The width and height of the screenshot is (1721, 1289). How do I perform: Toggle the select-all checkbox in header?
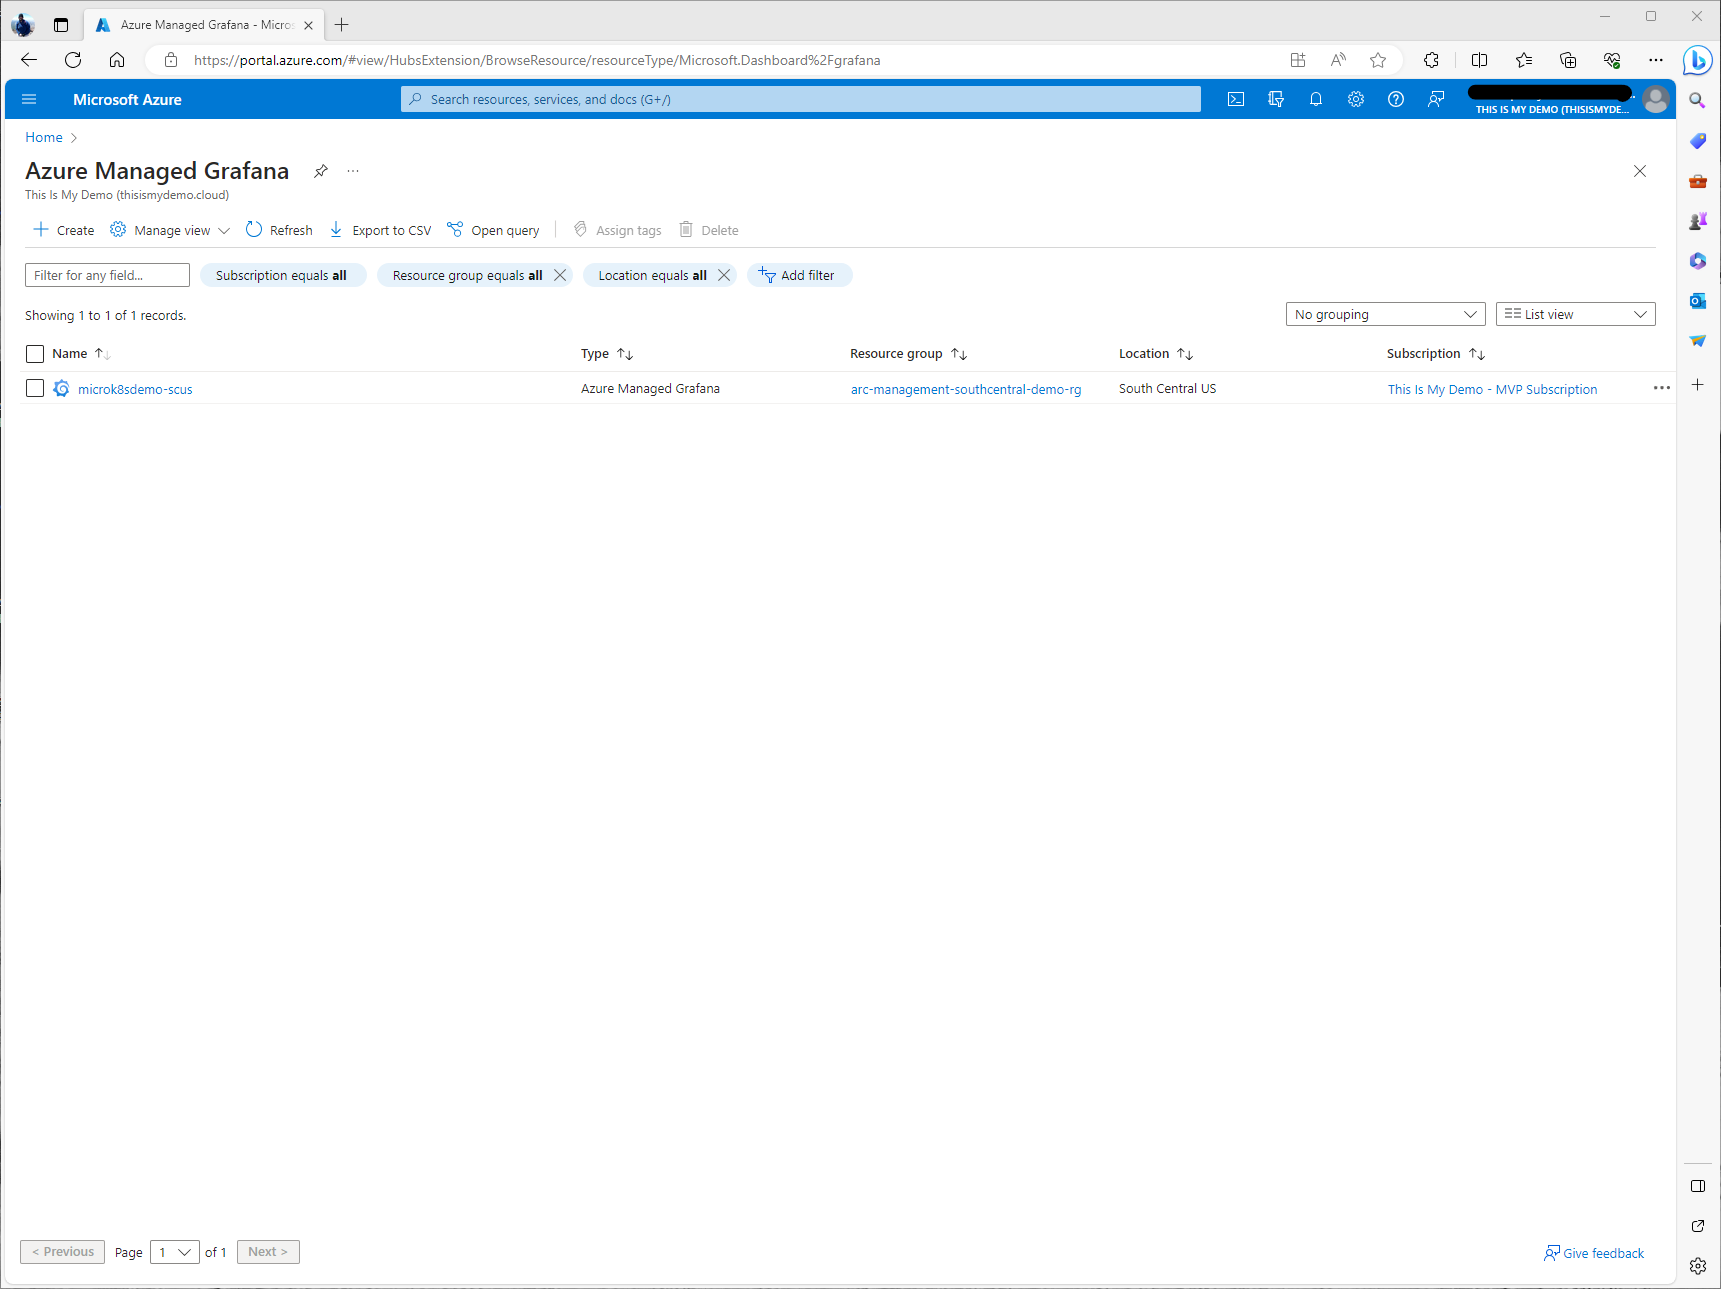click(x=35, y=354)
